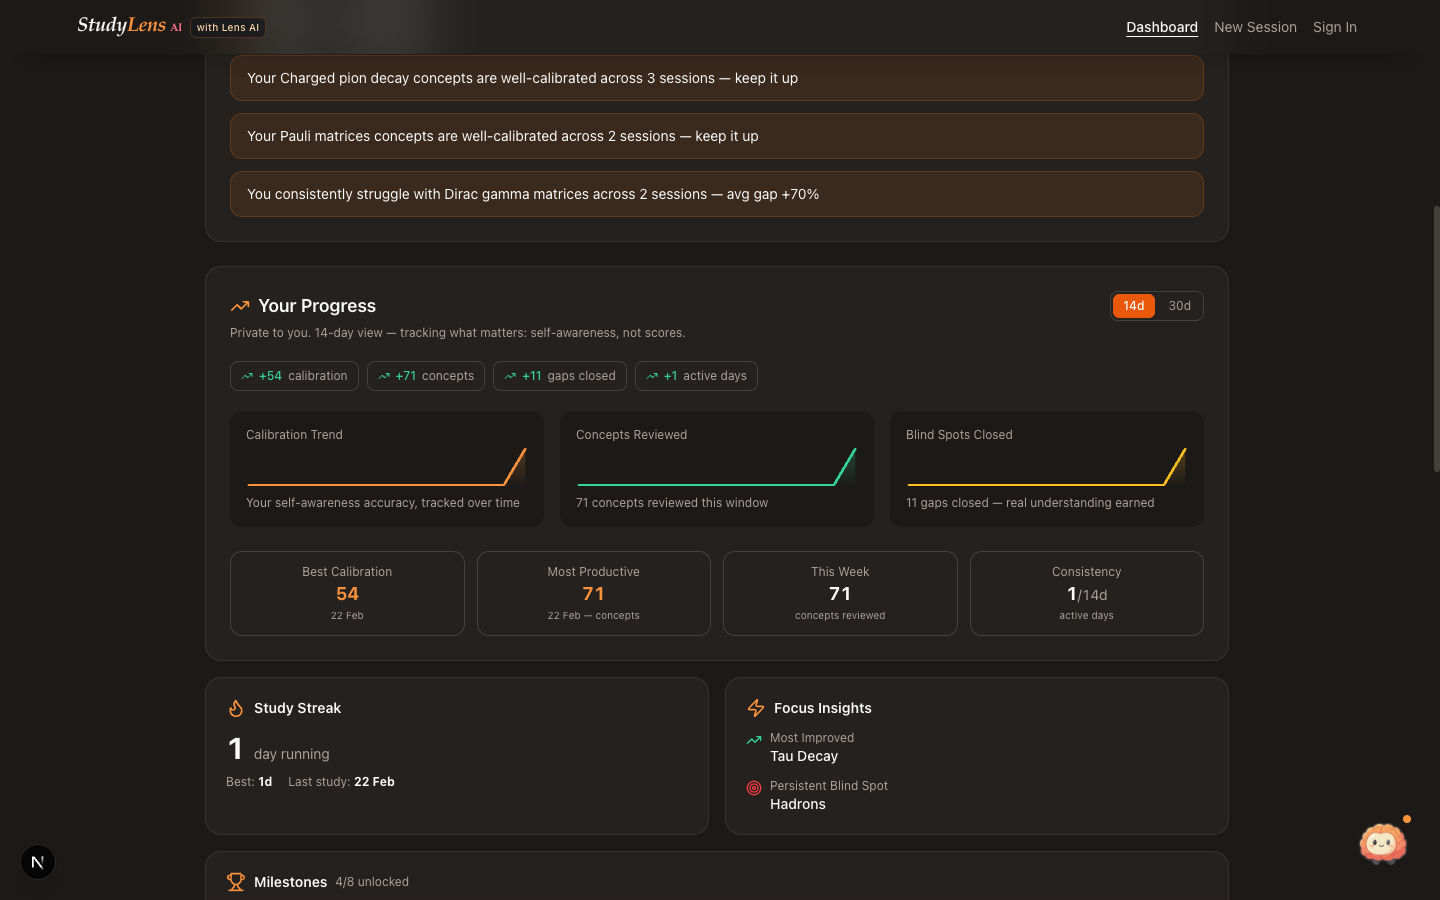Click 'Tau Decay' most improved topic
The image size is (1440, 900).
(804, 756)
